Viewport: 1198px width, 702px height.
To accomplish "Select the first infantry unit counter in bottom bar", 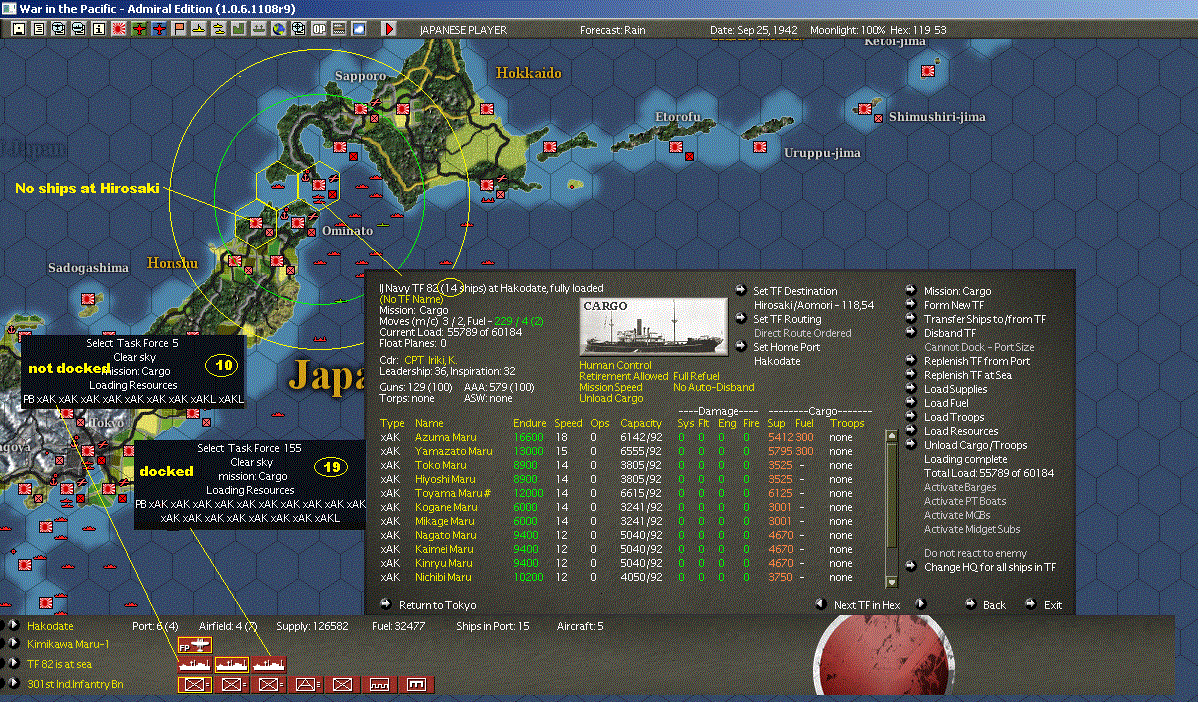I will click(x=195, y=684).
